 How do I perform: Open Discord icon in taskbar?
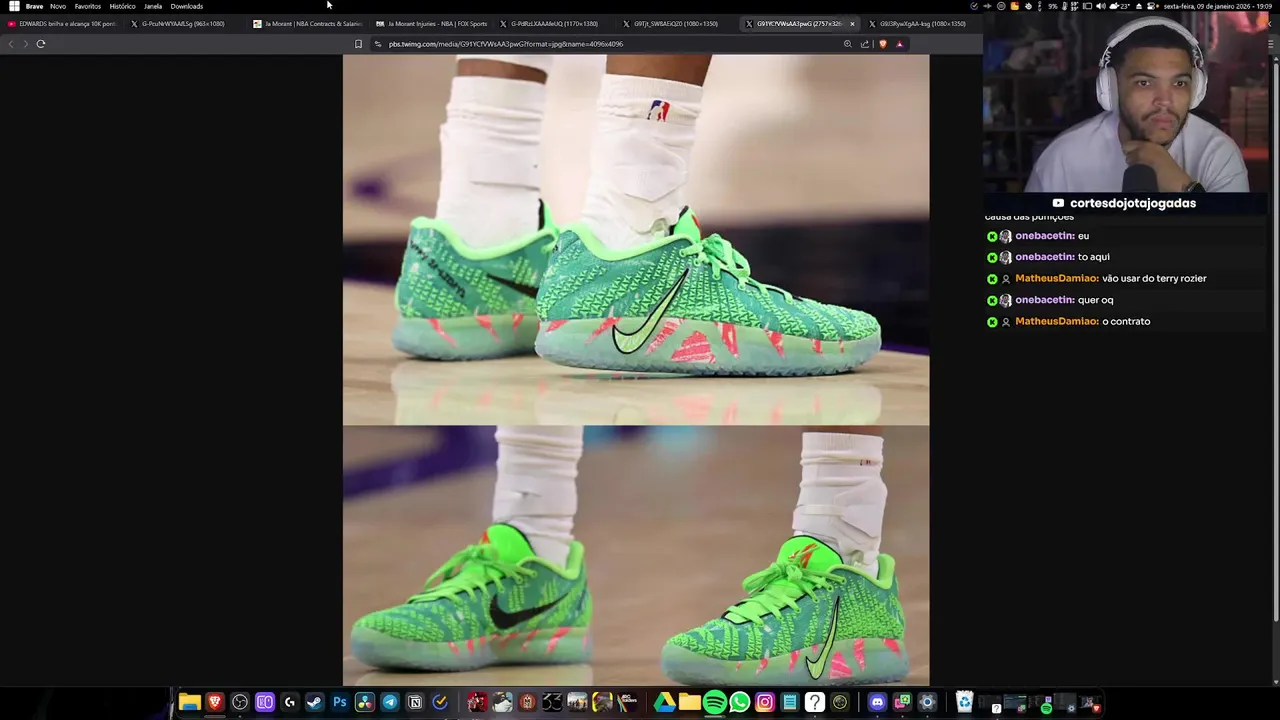(877, 702)
